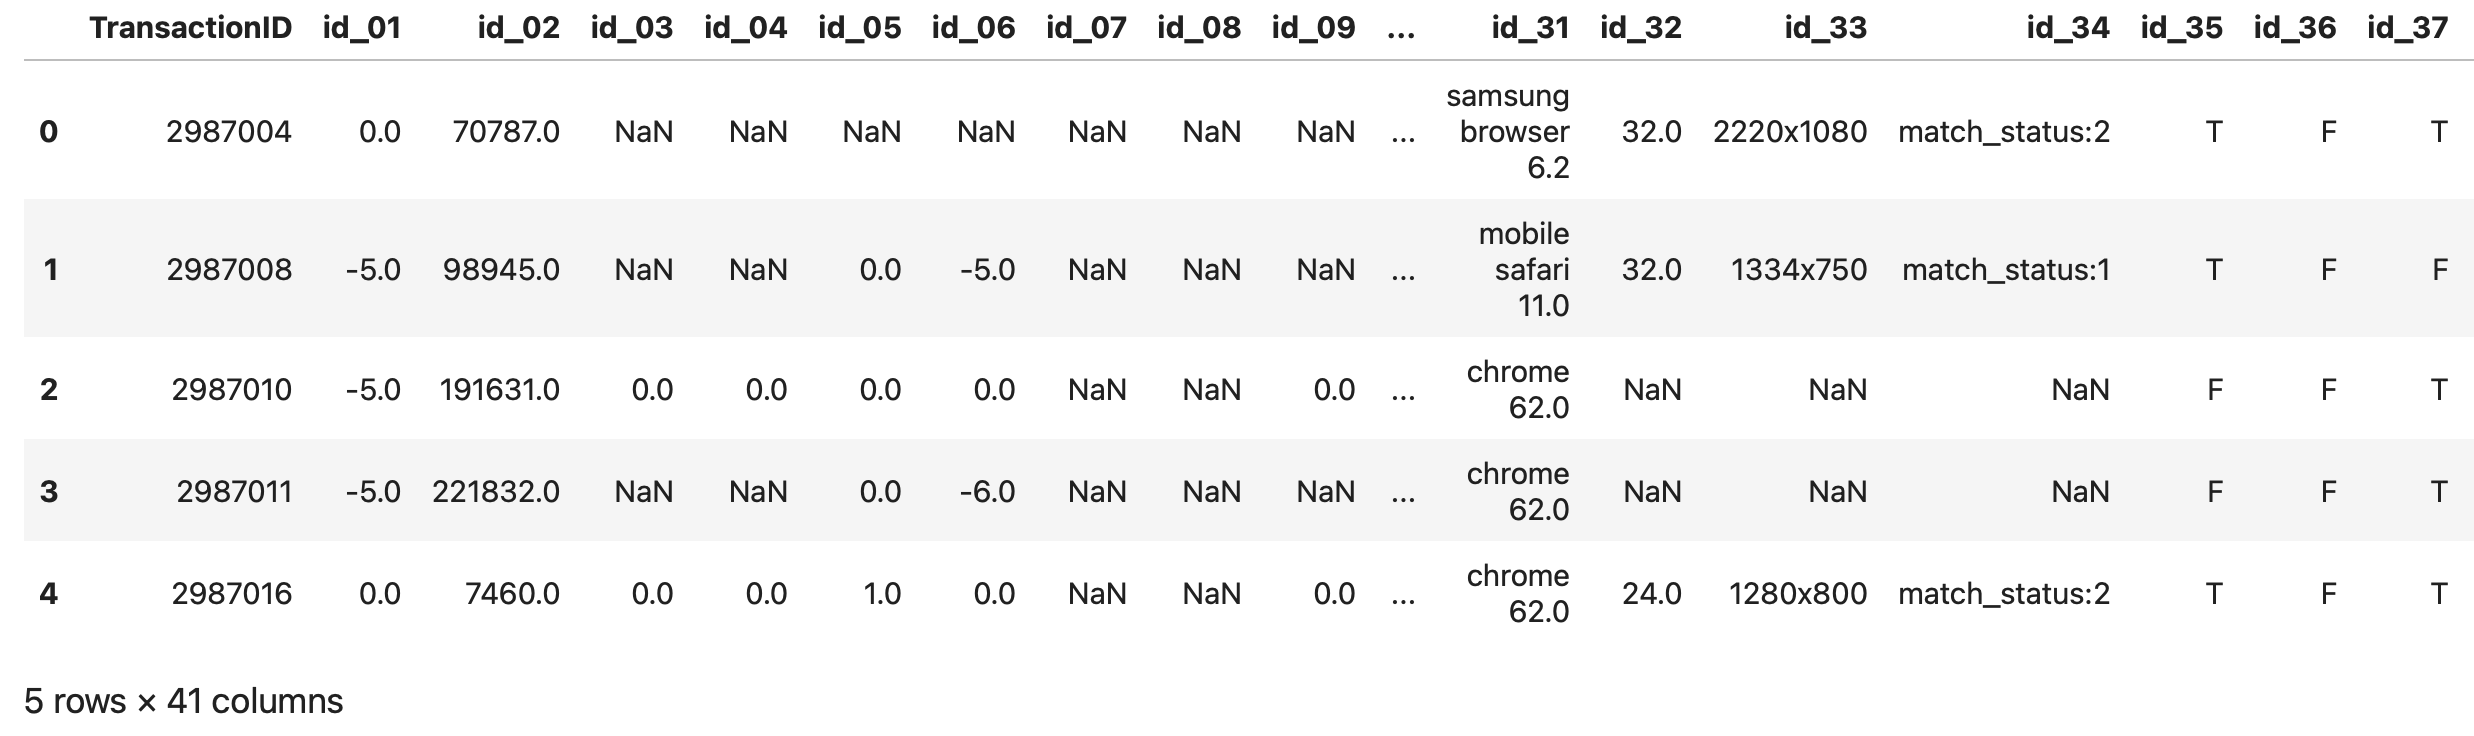Select the id_33 column header
This screenshot has height=736, width=2474.
tap(1825, 28)
